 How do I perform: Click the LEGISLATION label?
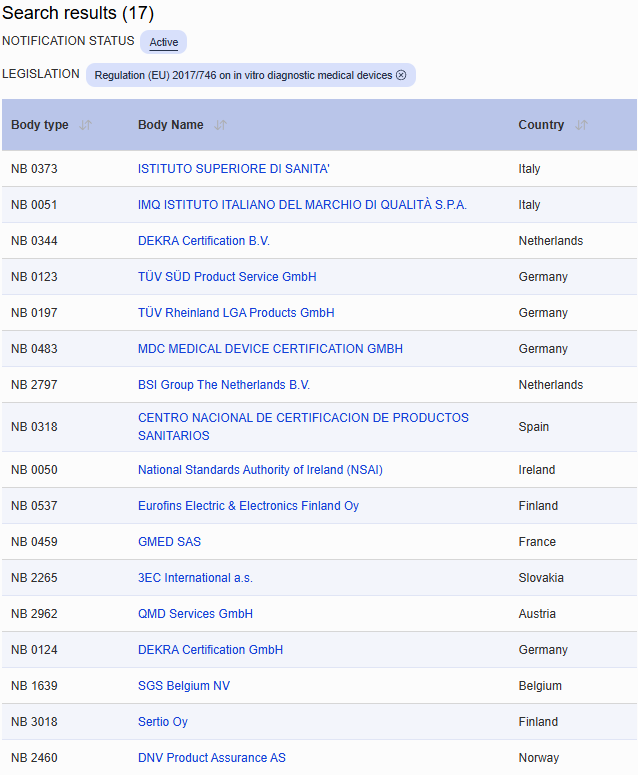click(41, 74)
